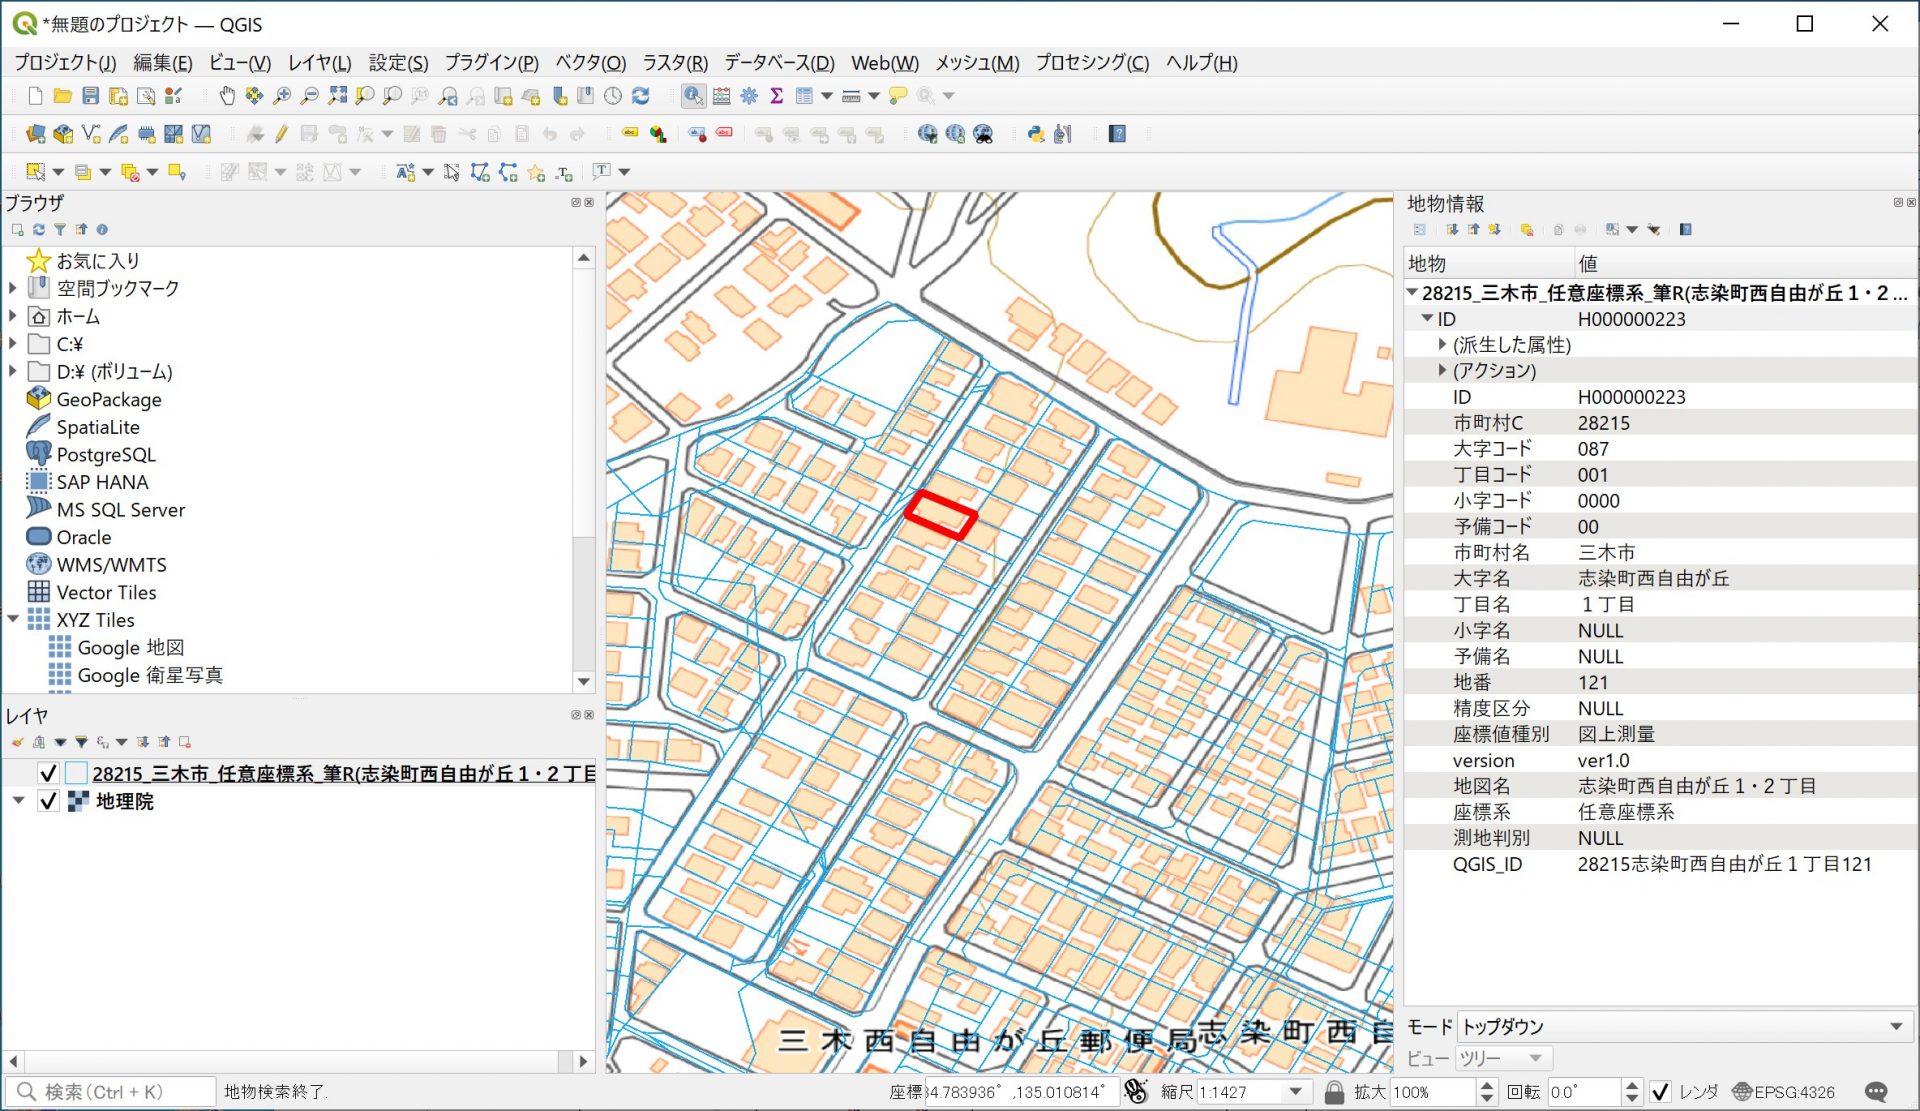This screenshot has height=1111, width=1920.
Task: Open a new QGIS project
Action: tap(33, 96)
